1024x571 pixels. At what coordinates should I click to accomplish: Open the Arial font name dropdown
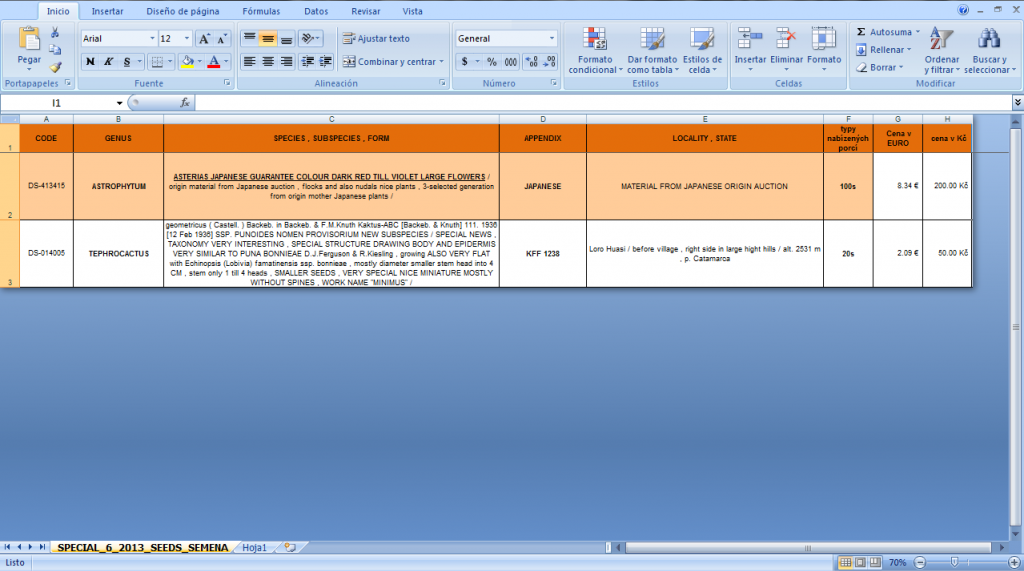(x=152, y=39)
